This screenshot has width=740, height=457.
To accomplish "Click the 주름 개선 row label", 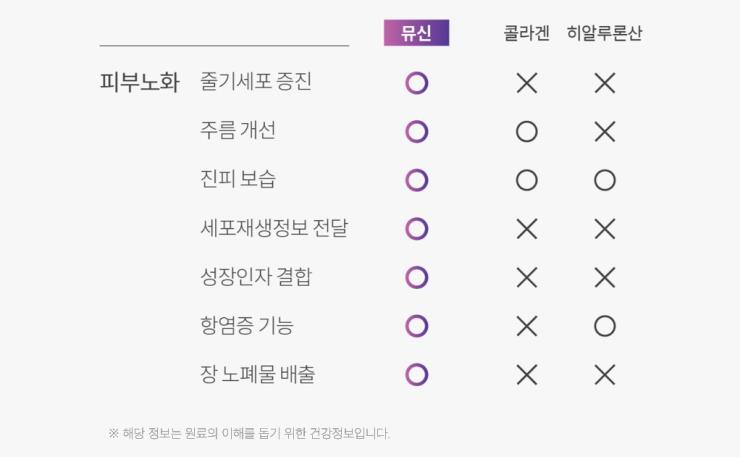I will pos(238,131).
